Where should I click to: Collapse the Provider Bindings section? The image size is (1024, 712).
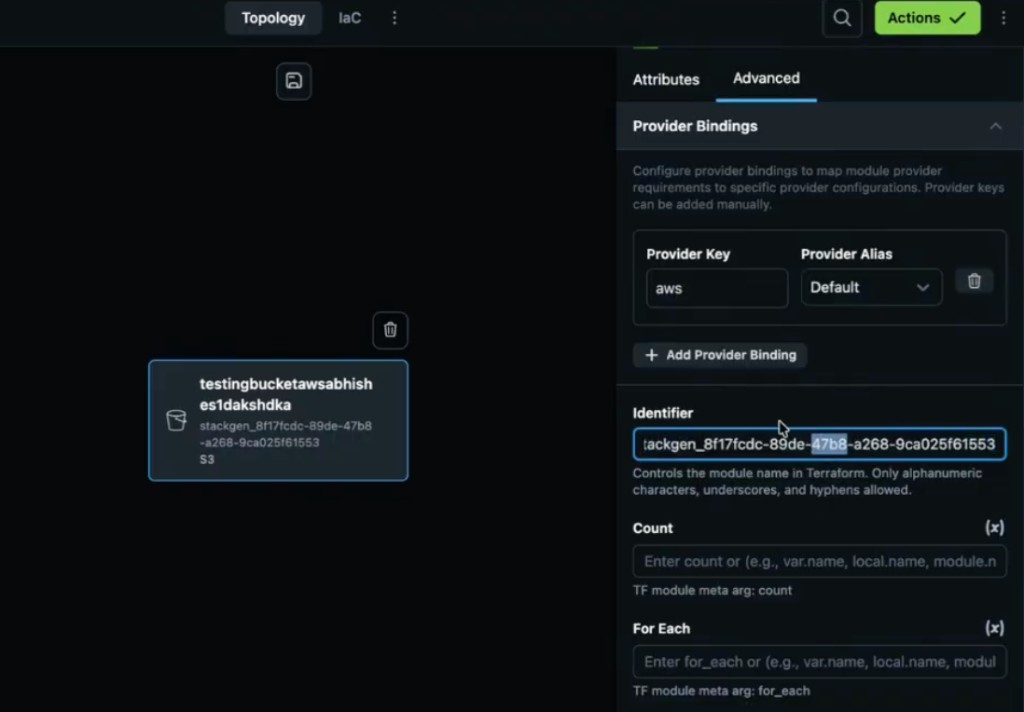point(995,126)
